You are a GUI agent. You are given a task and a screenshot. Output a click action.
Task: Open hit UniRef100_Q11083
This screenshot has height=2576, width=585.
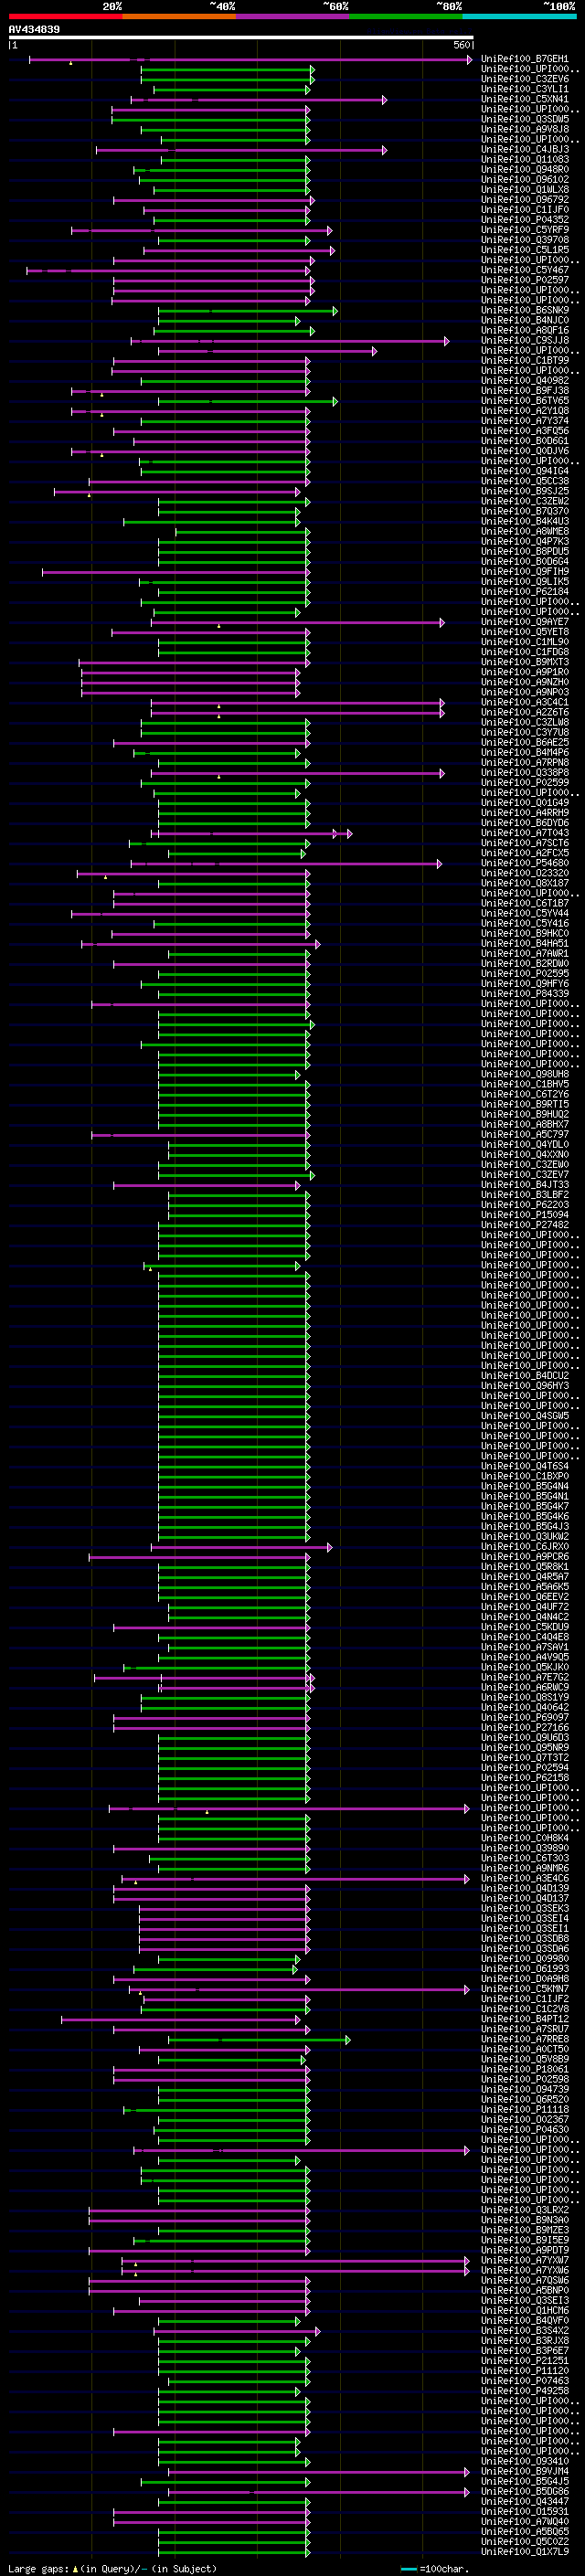pyautogui.click(x=524, y=160)
